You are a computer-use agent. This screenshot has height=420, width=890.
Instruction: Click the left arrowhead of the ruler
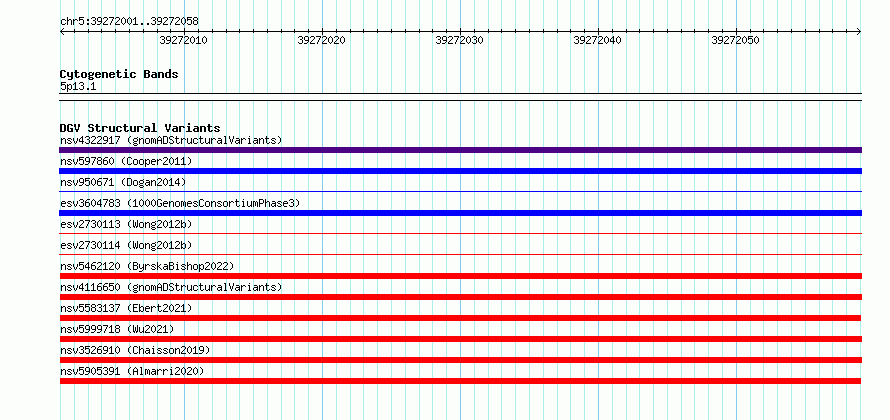tap(62, 32)
